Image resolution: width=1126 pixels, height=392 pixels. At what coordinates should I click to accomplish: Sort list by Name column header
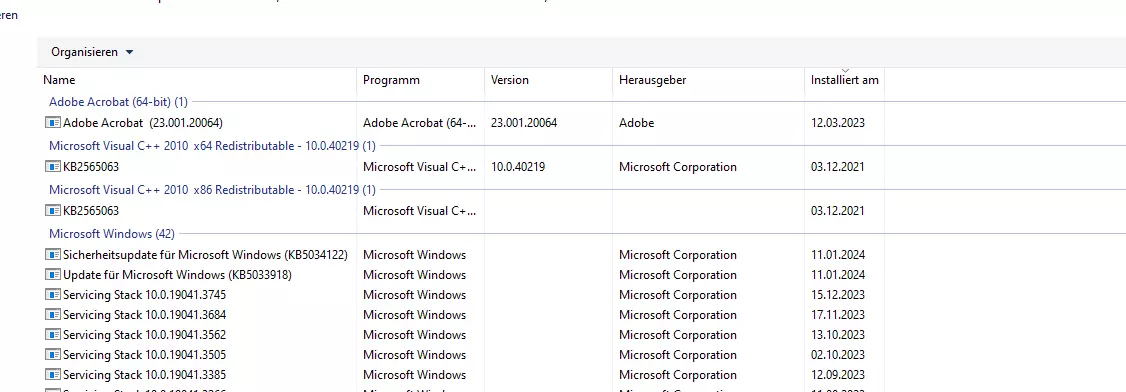(197, 80)
